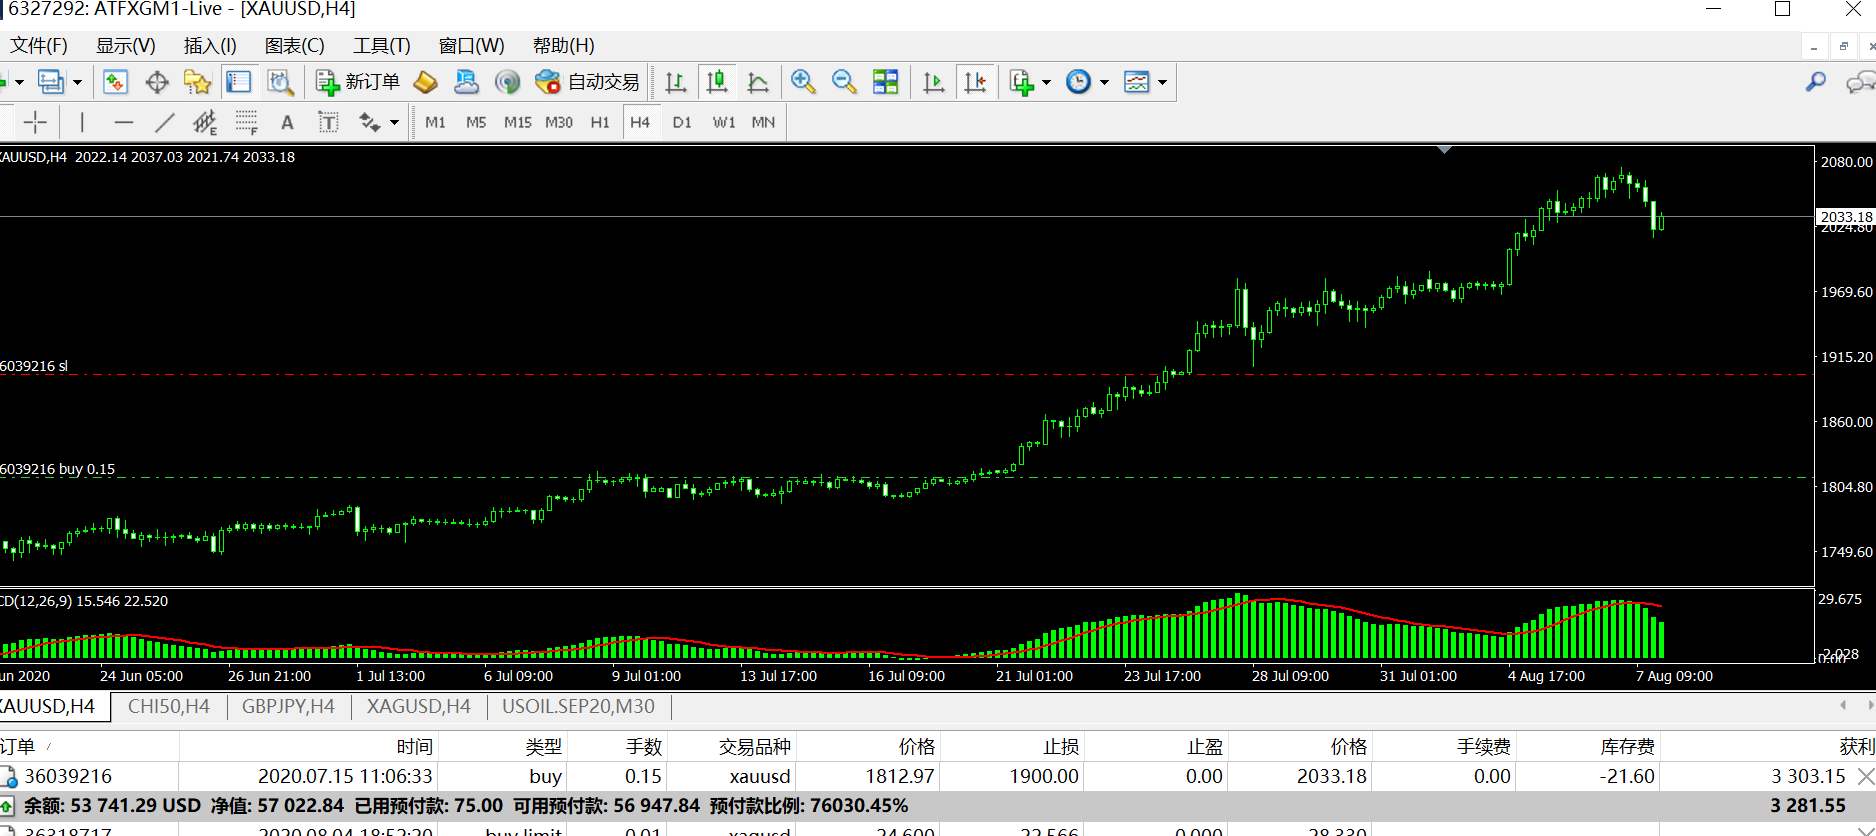This screenshot has height=836, width=1876.
Task: Switch chart to candlestick style
Action: tap(717, 82)
